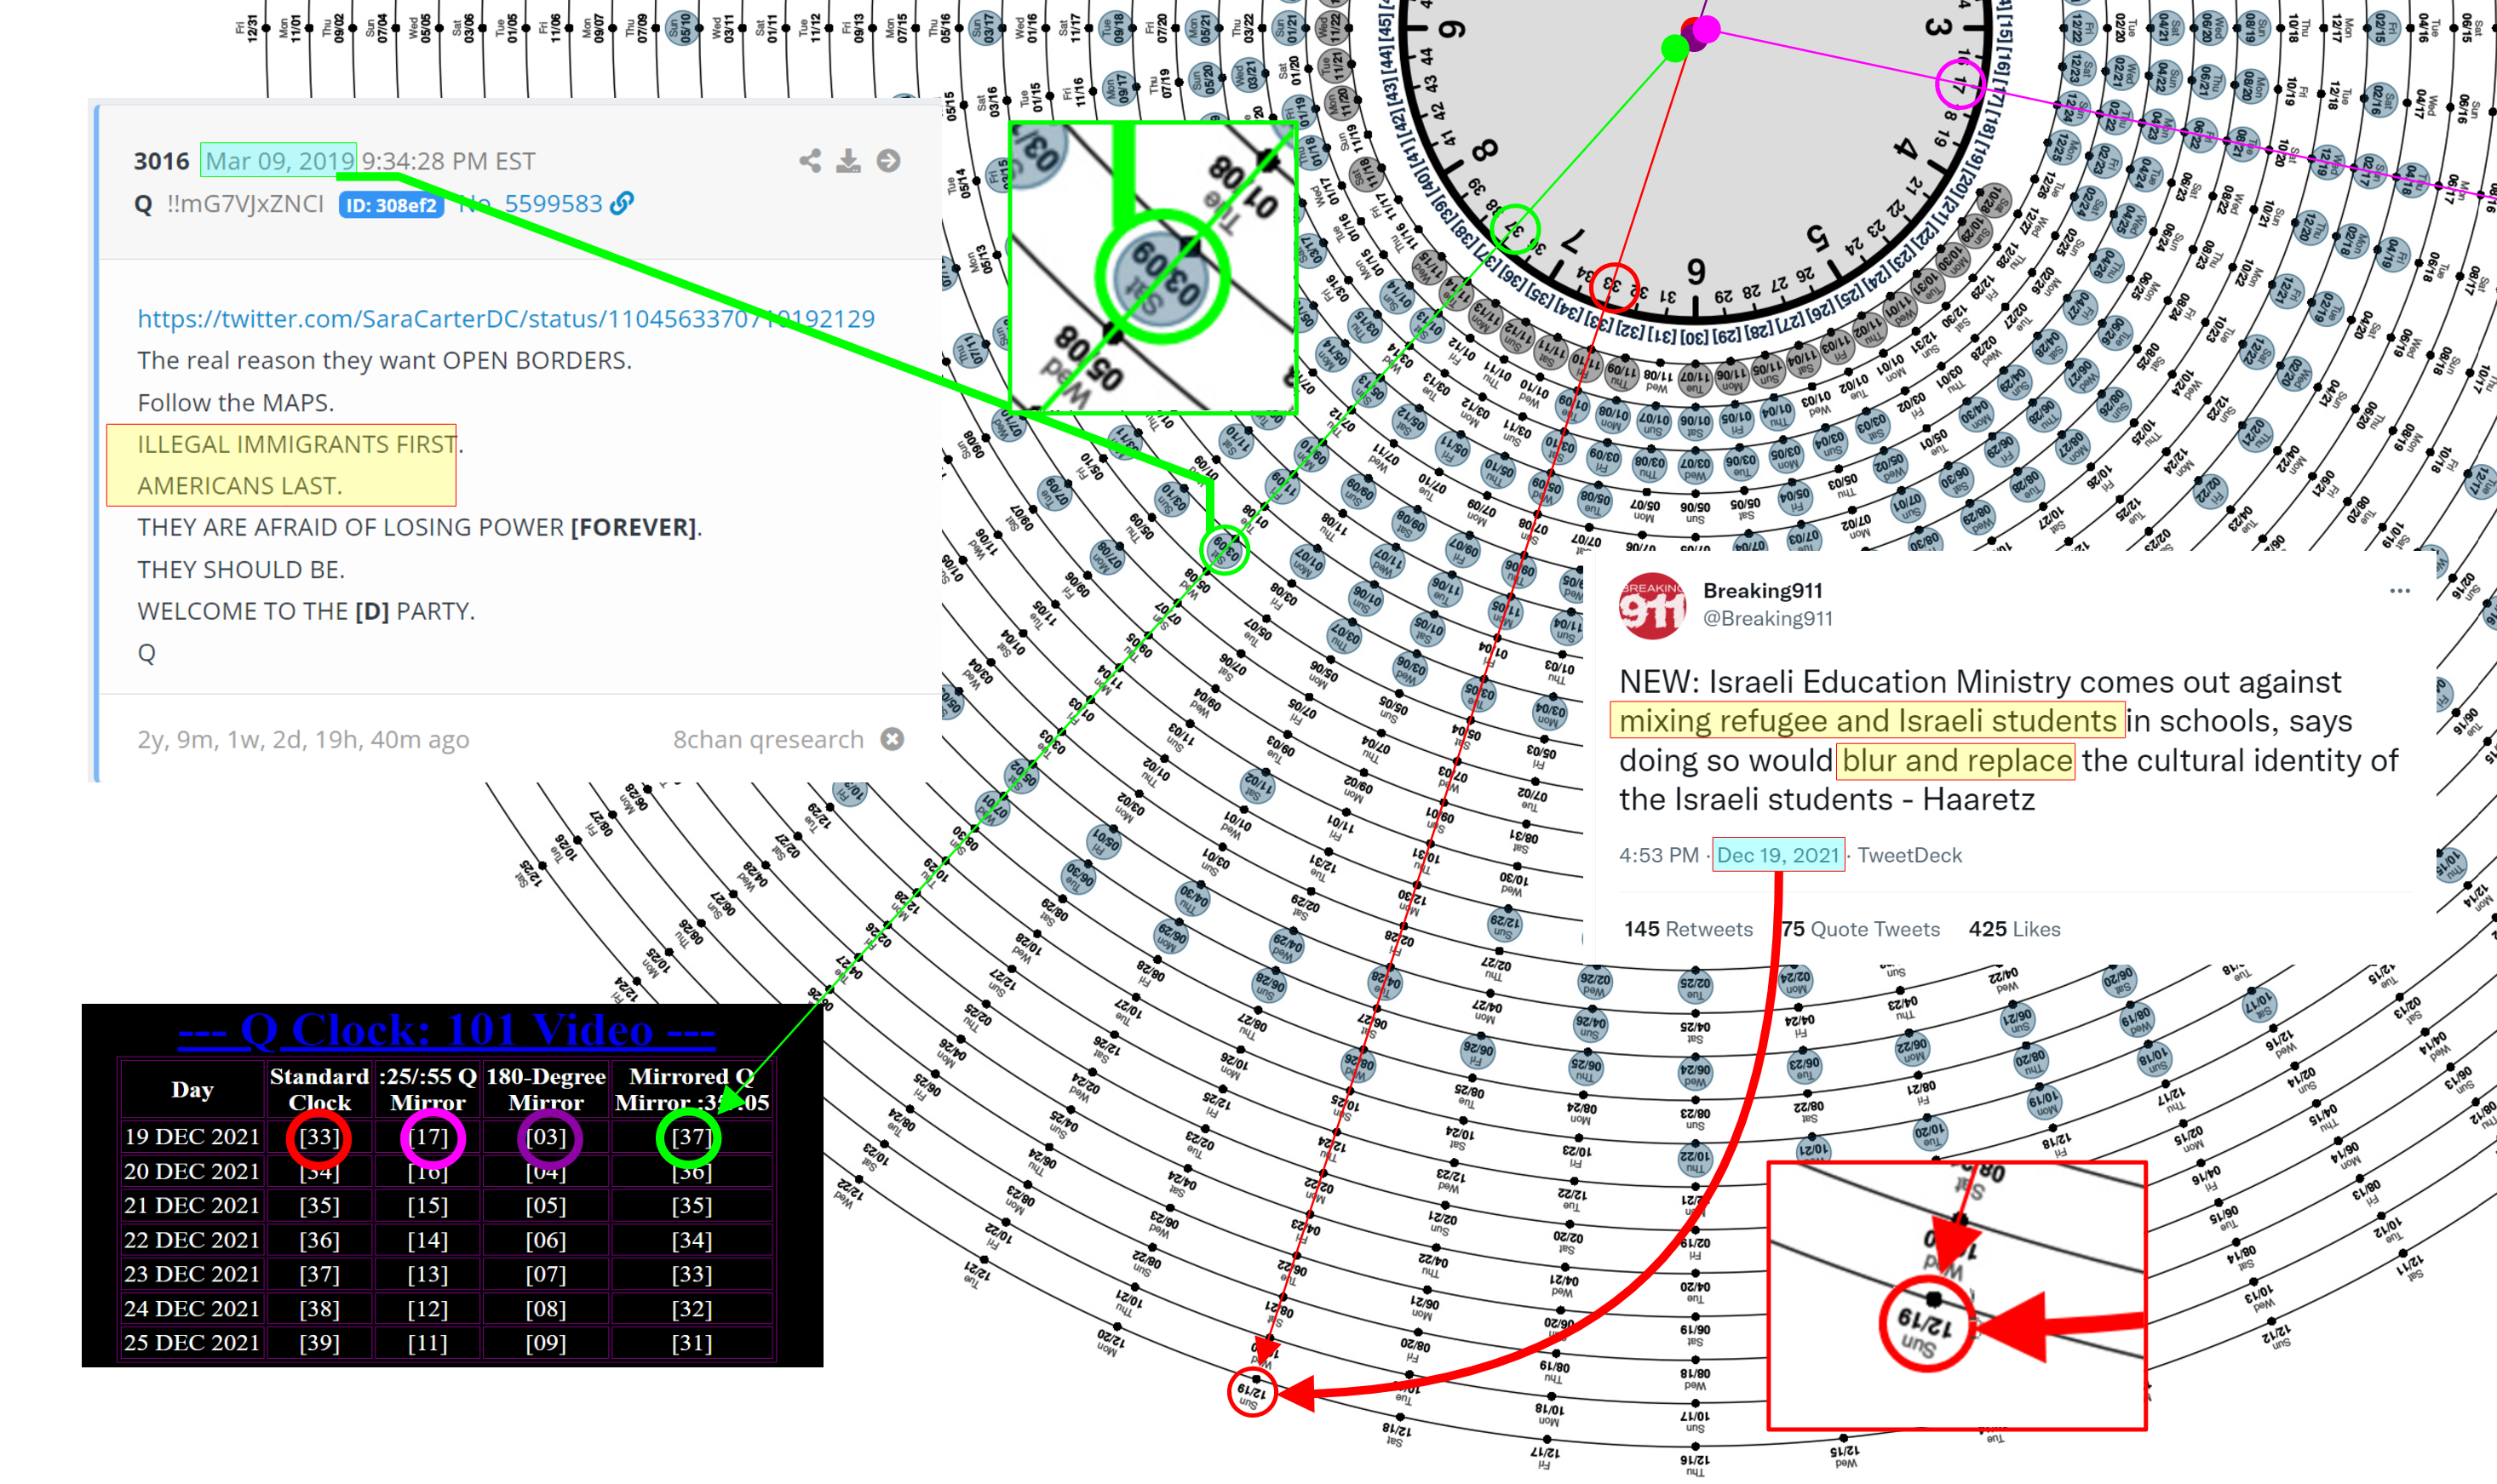
Task: View the 75 Quote Tweets list
Action: (x=1861, y=929)
